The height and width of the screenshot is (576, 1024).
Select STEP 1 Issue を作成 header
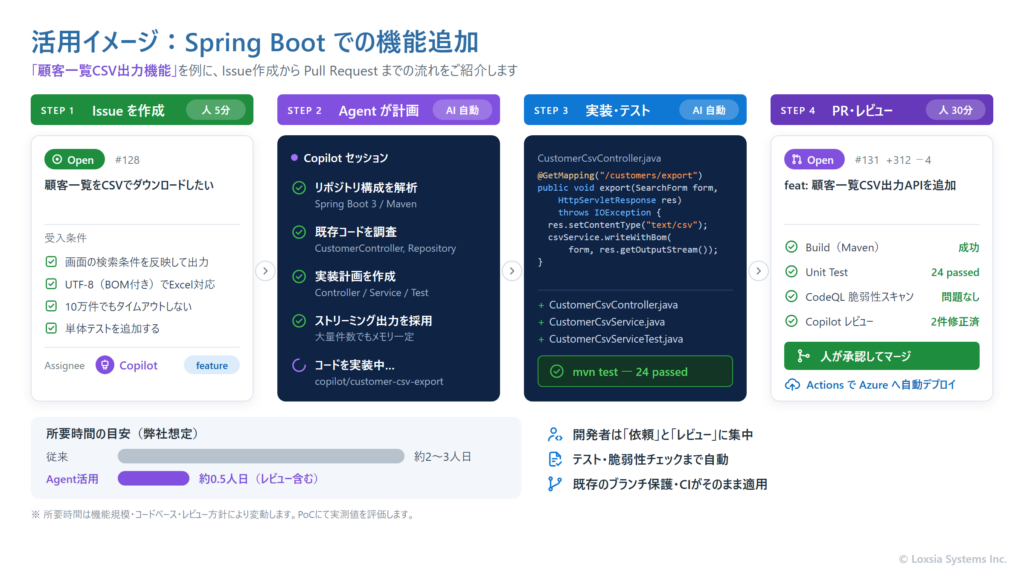click(x=142, y=110)
